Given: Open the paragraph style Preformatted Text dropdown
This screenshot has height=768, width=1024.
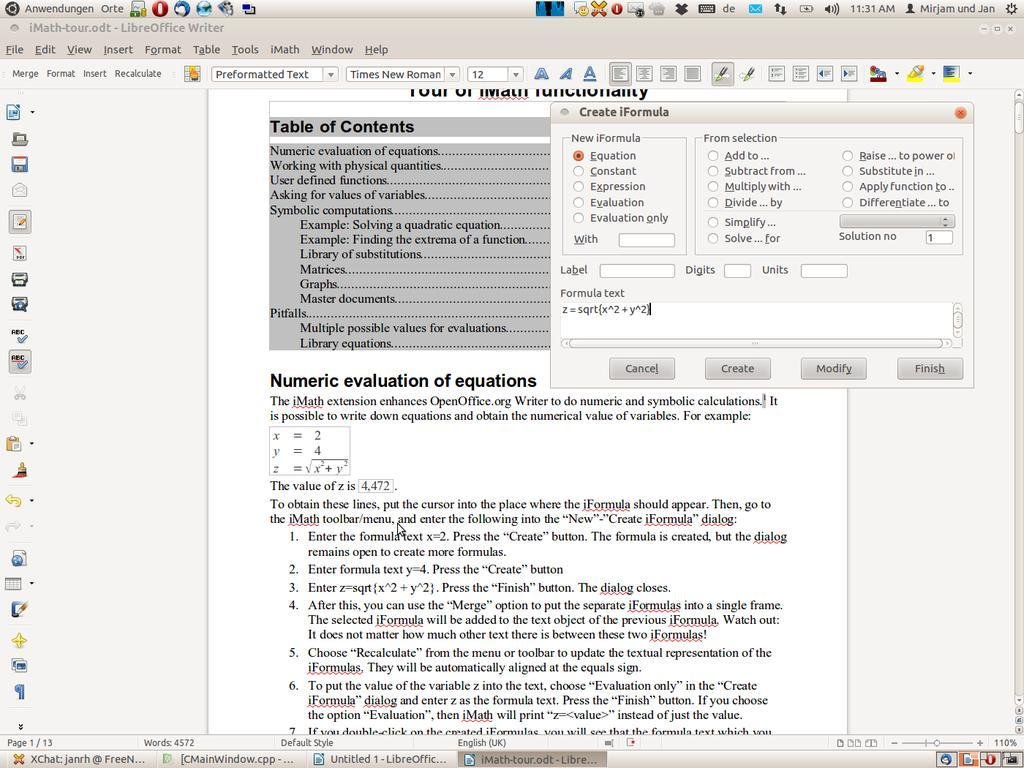Looking at the screenshot, I should point(330,74).
